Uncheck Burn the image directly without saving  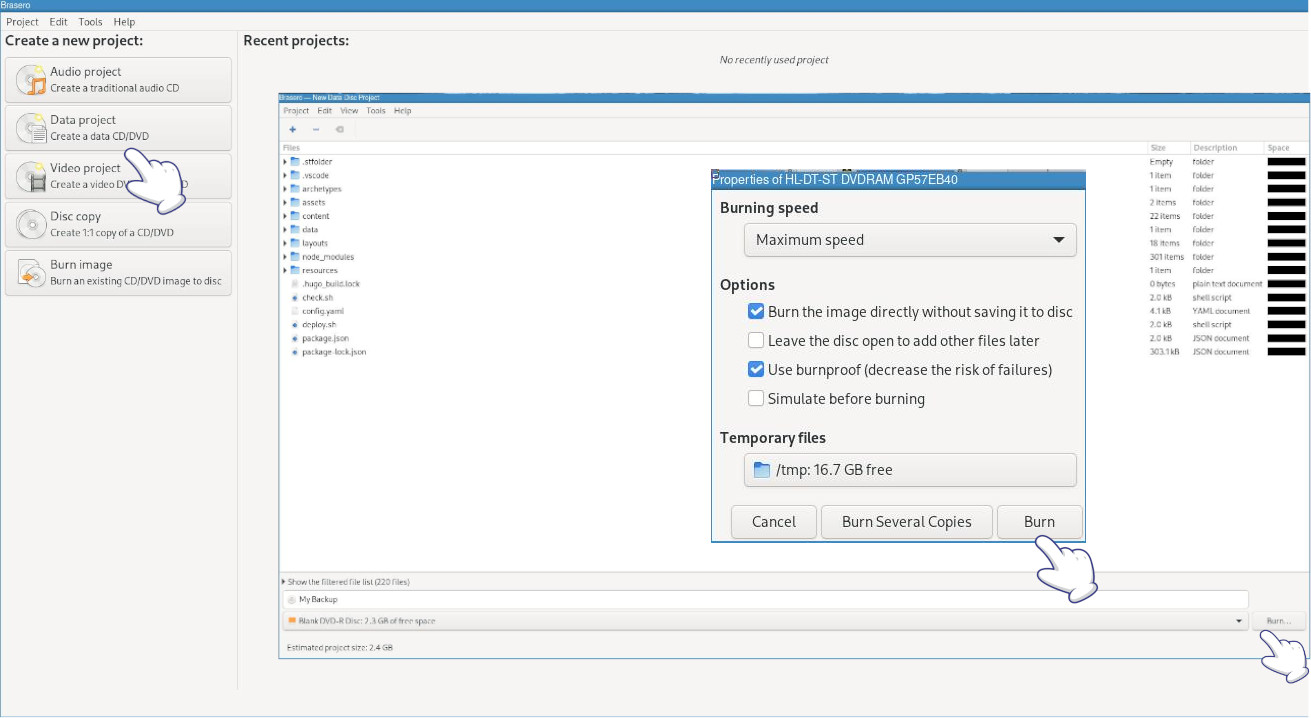[756, 312]
